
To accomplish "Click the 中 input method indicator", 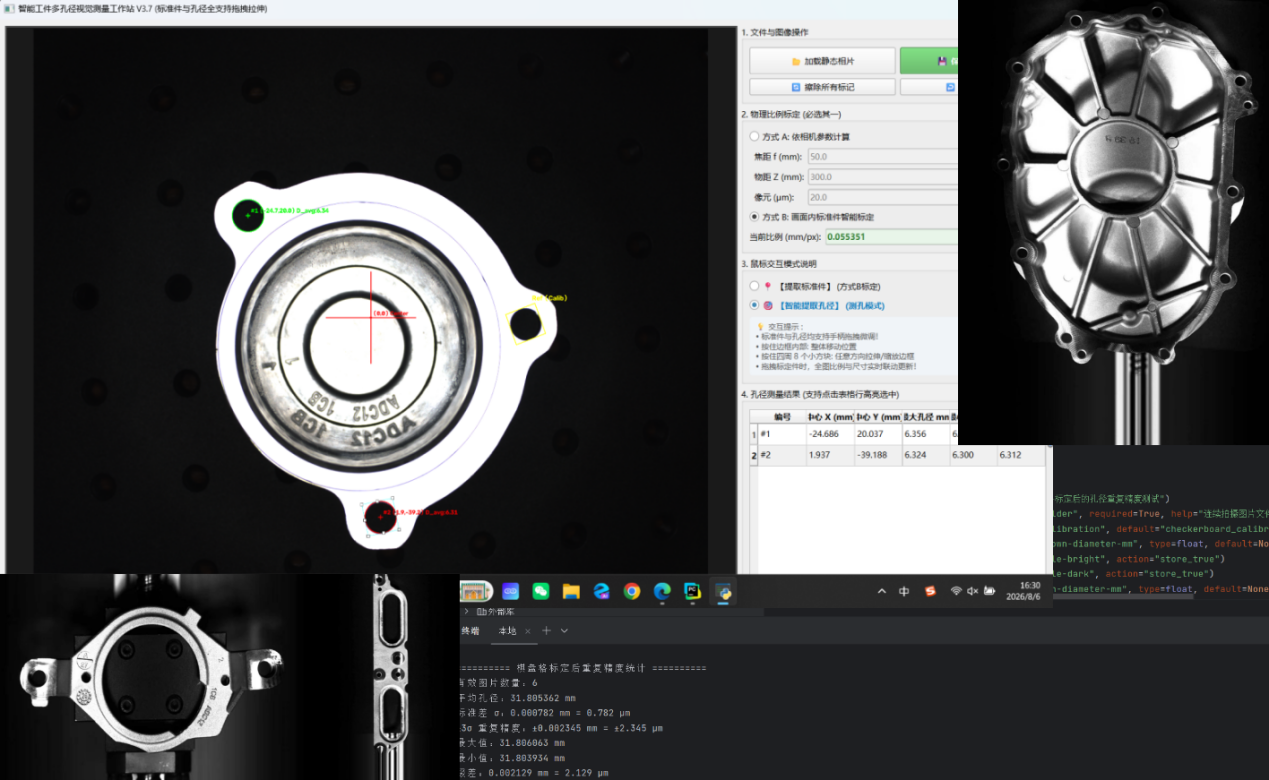I will tap(904, 591).
